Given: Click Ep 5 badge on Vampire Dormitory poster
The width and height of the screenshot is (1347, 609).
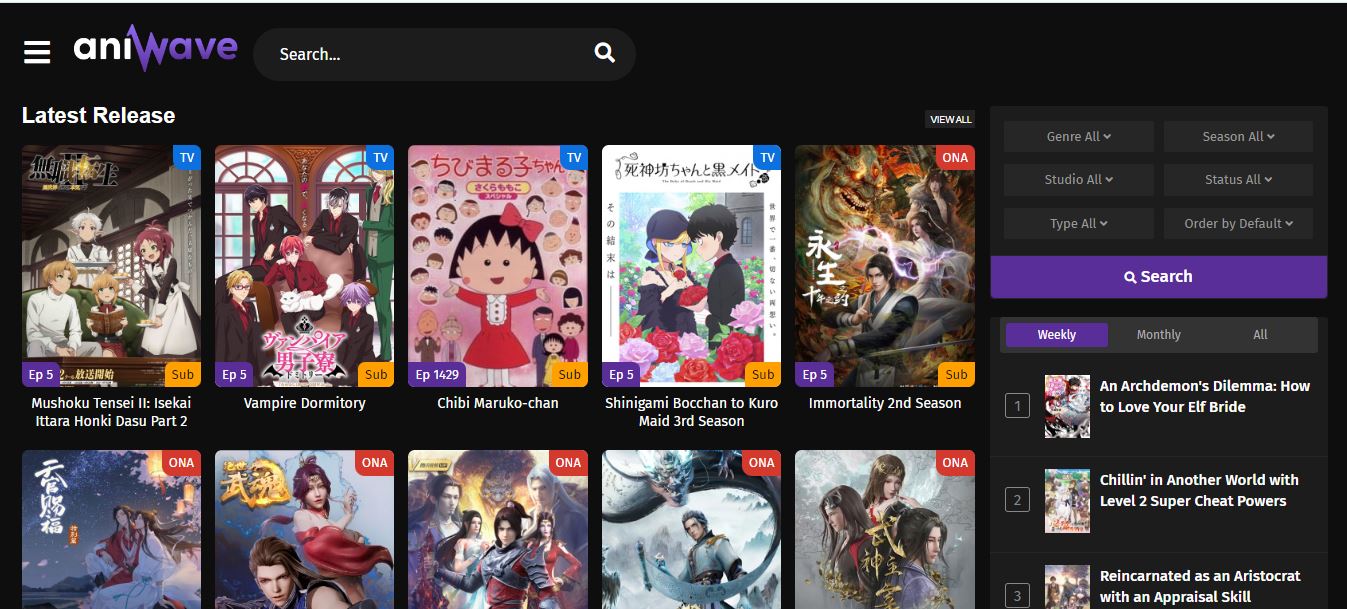Looking at the screenshot, I should click(x=234, y=375).
